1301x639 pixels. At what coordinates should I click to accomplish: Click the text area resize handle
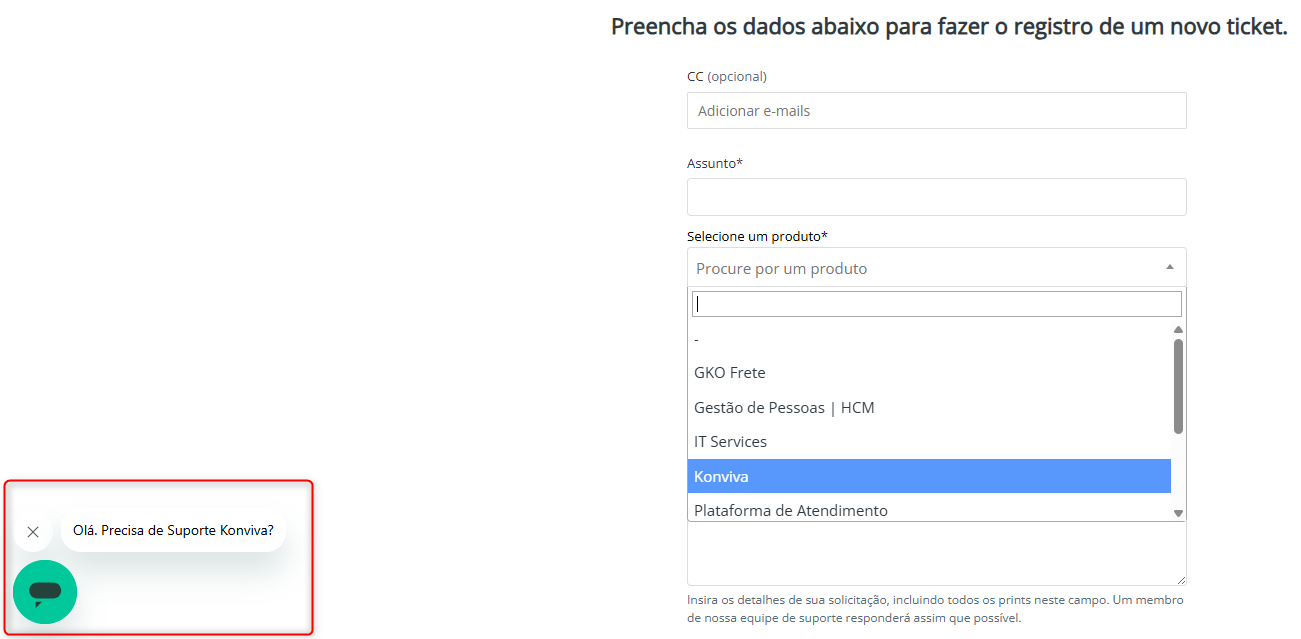click(1180, 579)
